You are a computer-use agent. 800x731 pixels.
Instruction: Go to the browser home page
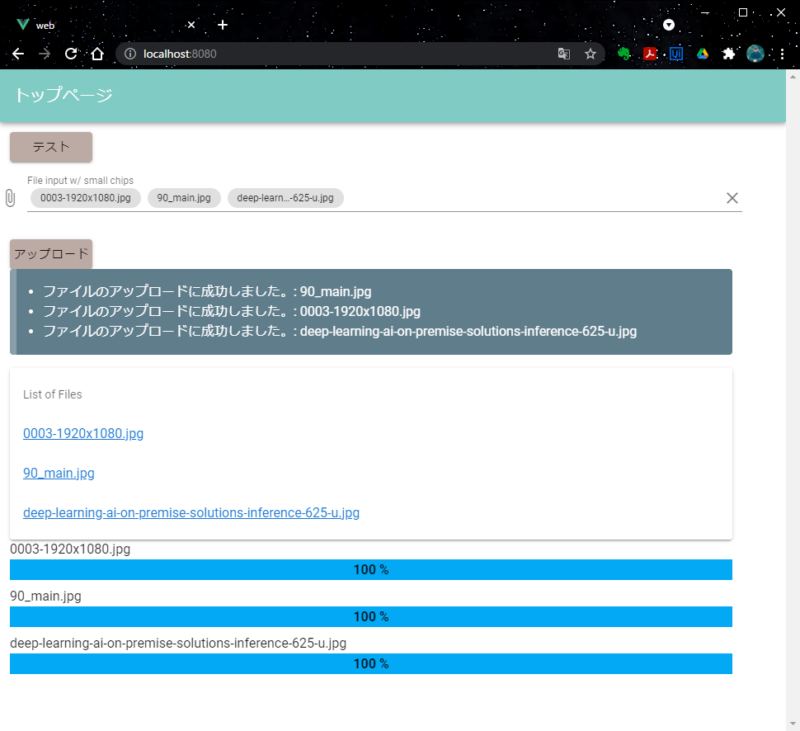pos(97,54)
